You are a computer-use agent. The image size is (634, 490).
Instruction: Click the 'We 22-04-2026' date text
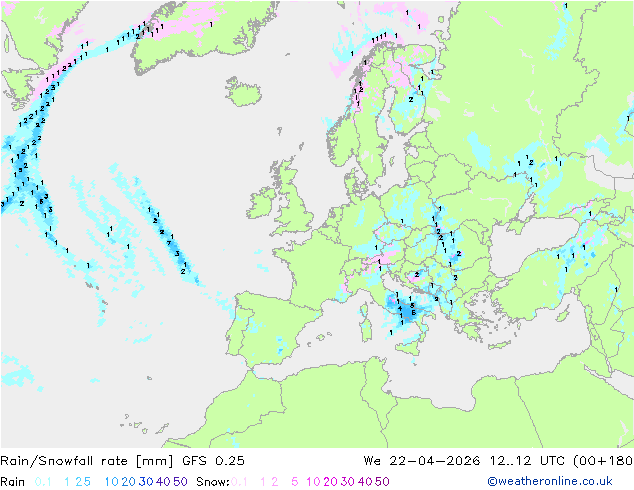tap(422, 461)
